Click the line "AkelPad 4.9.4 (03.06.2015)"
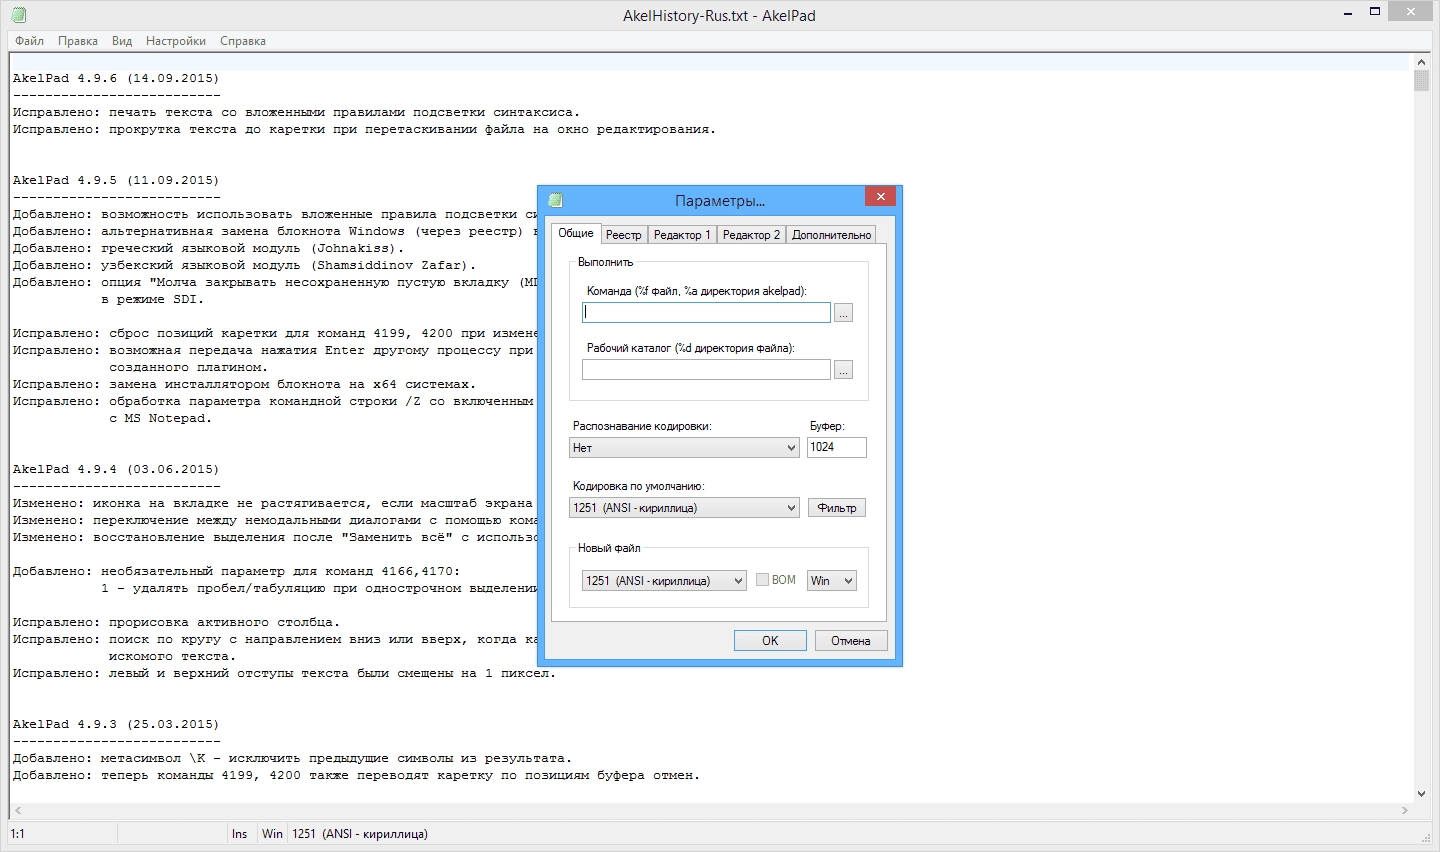This screenshot has height=852, width=1440. 116,469
